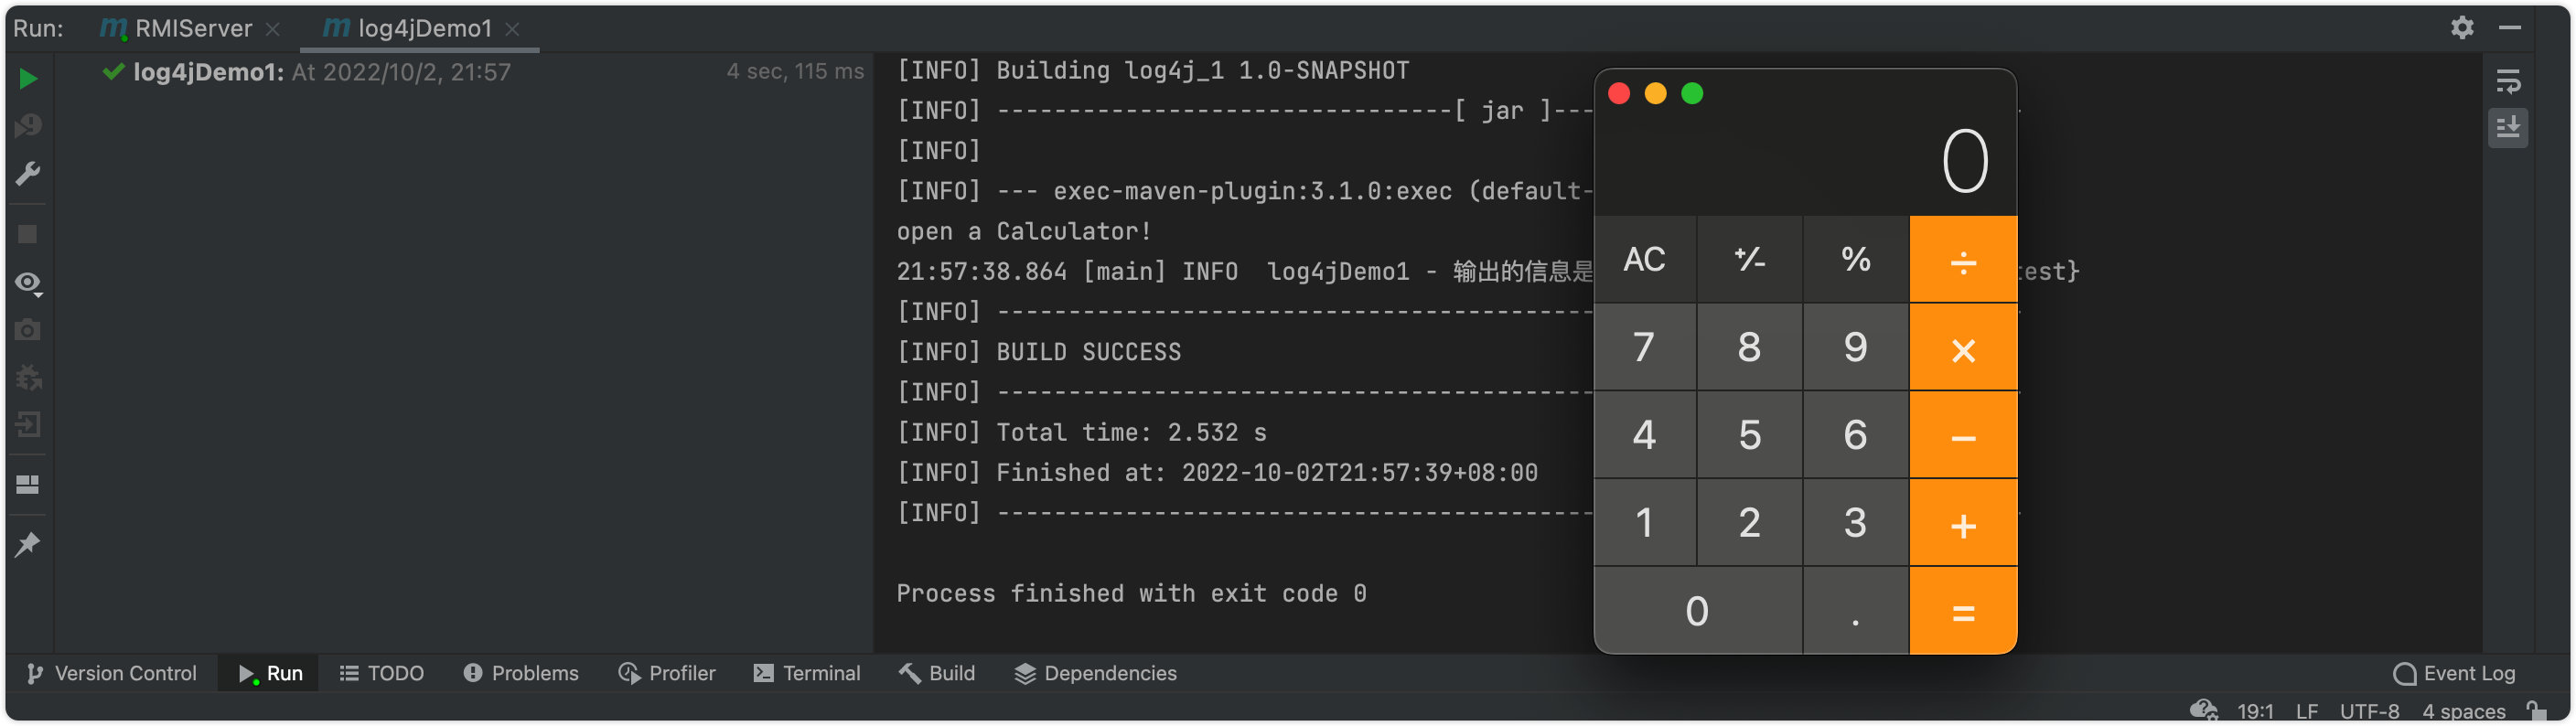The width and height of the screenshot is (2576, 726).
Task: Open Run panel settings gear
Action: pos(2461,28)
